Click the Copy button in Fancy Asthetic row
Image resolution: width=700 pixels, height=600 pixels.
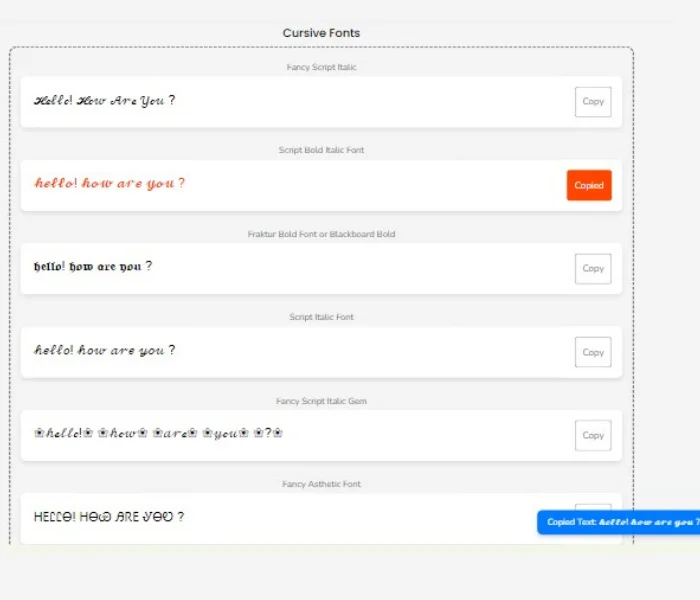point(593,507)
